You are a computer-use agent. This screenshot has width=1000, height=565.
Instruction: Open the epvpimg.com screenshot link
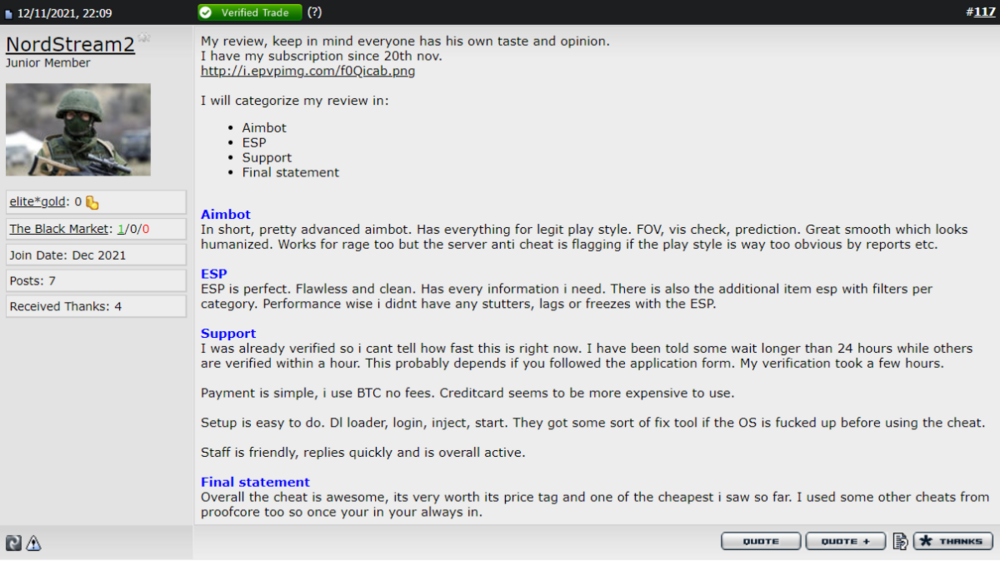[x=308, y=71]
